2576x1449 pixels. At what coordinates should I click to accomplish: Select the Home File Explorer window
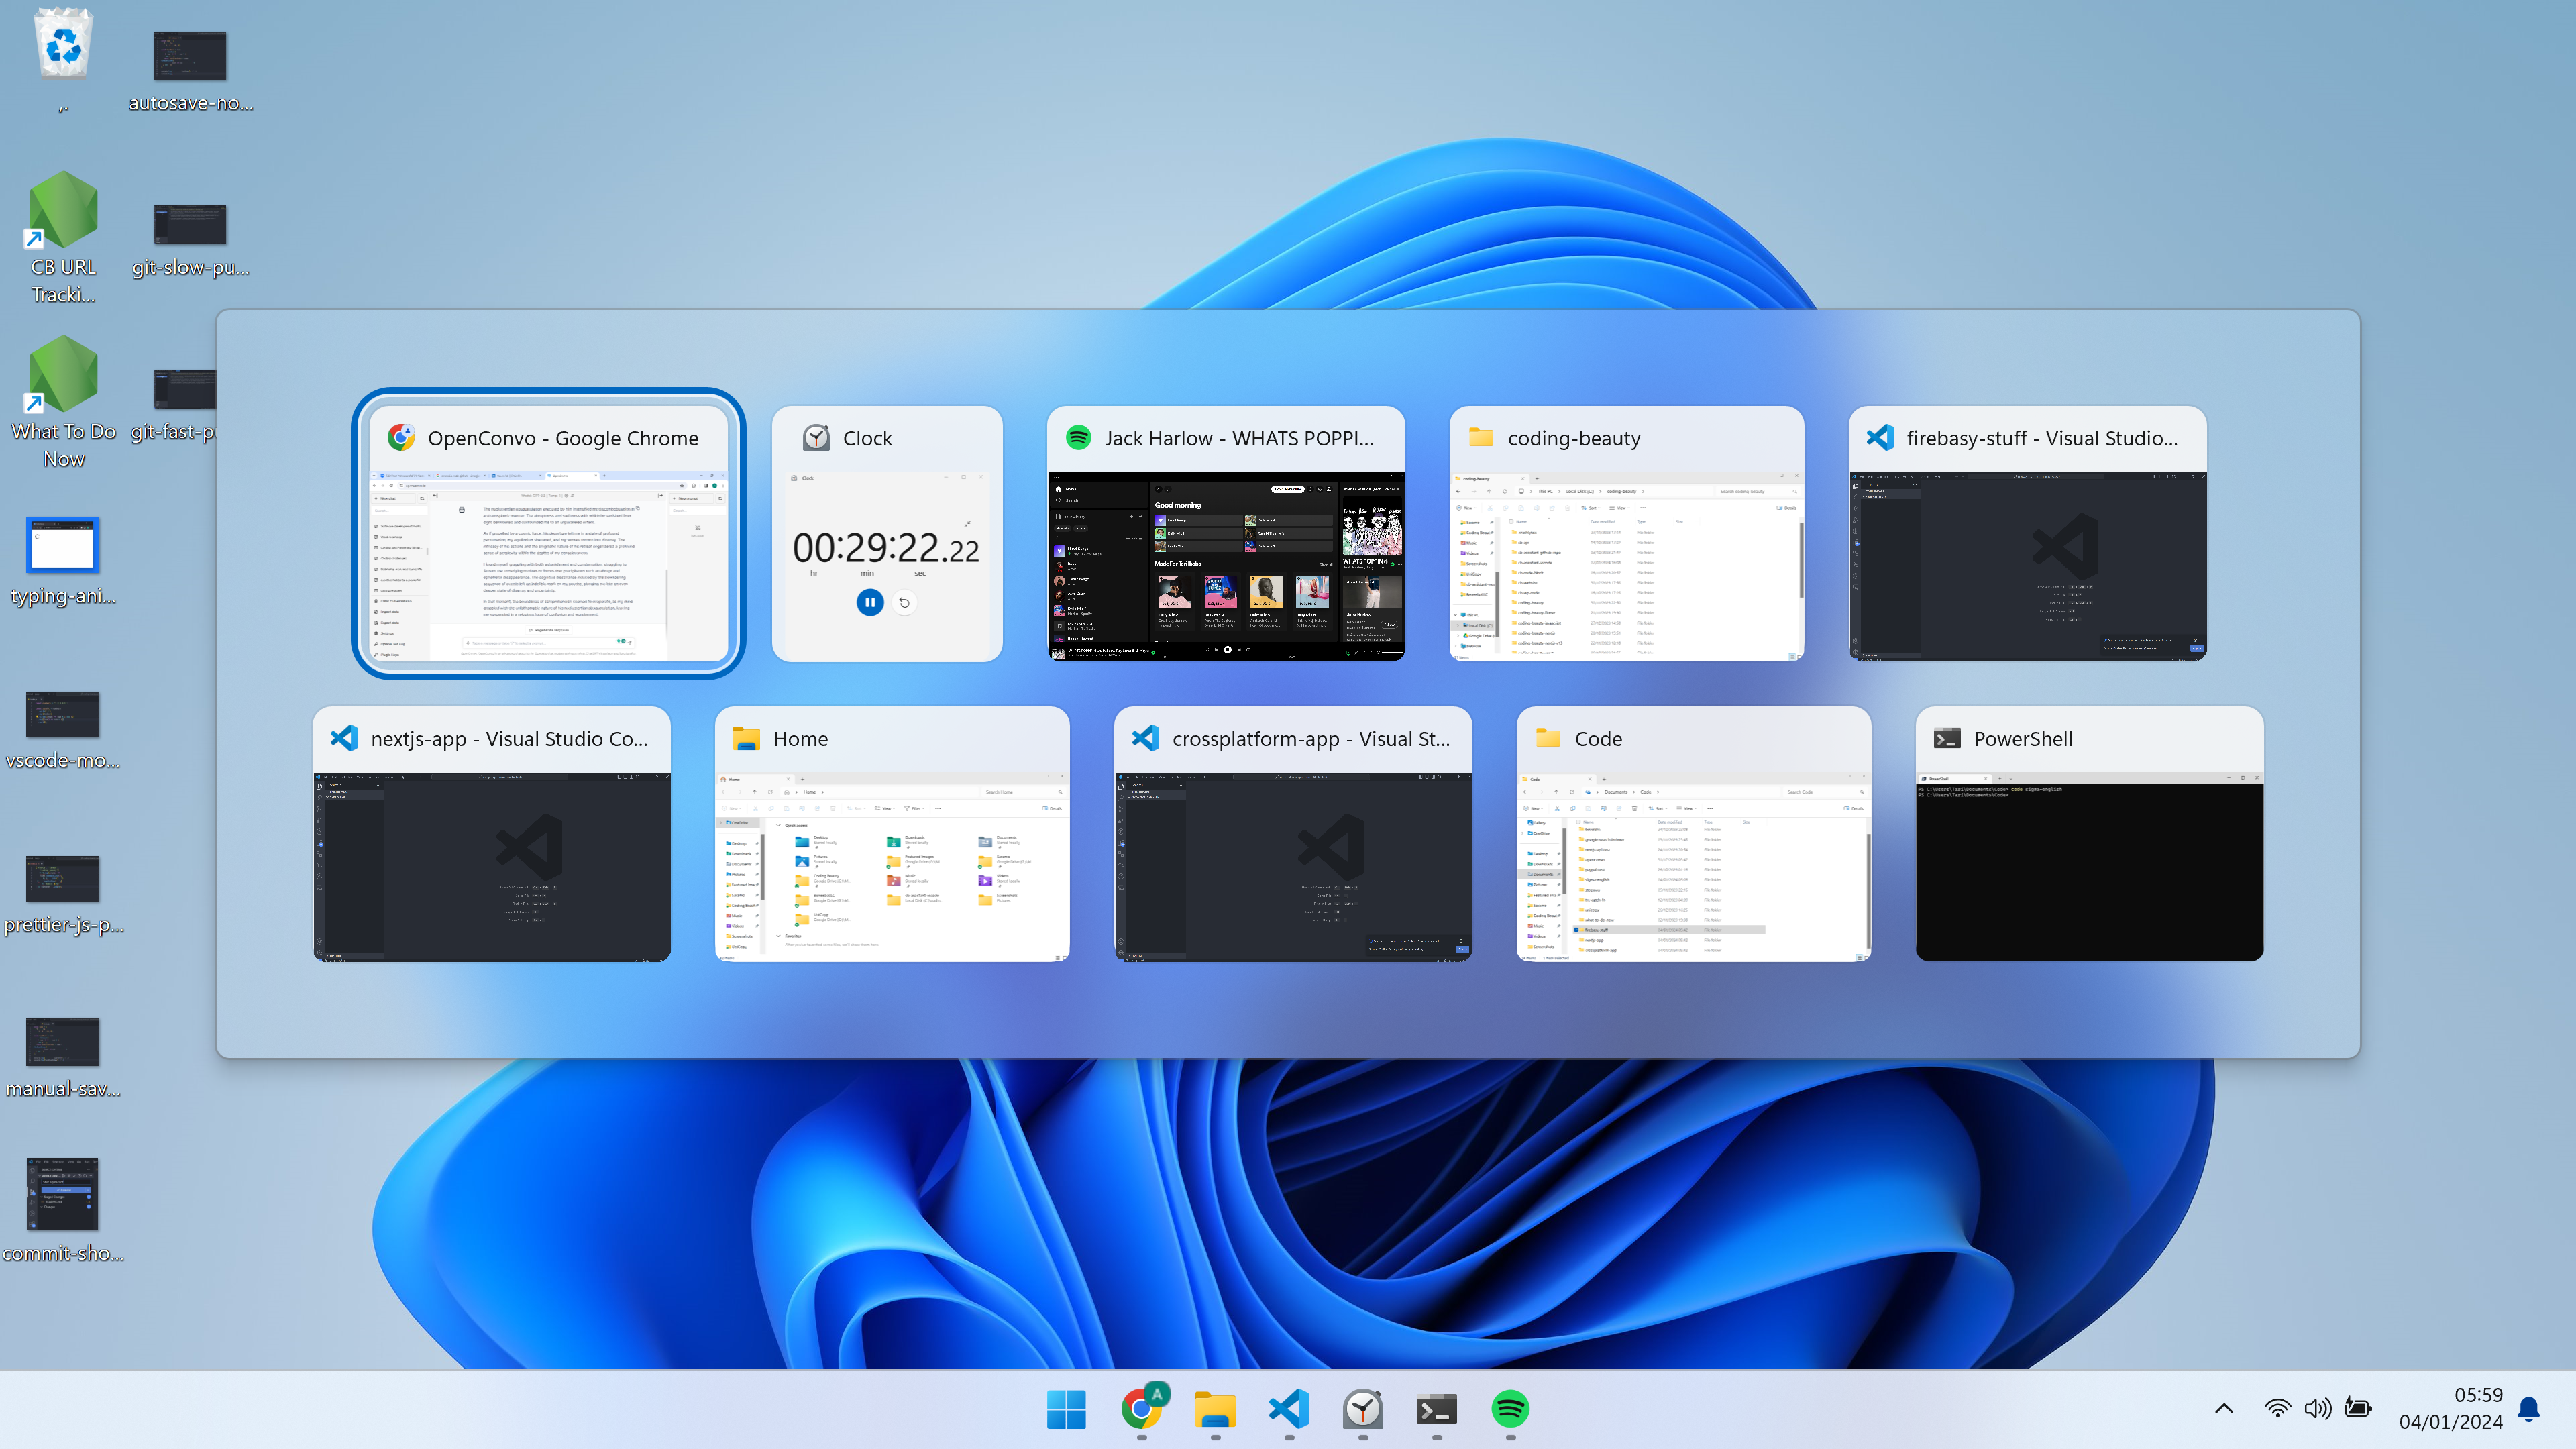(891, 834)
